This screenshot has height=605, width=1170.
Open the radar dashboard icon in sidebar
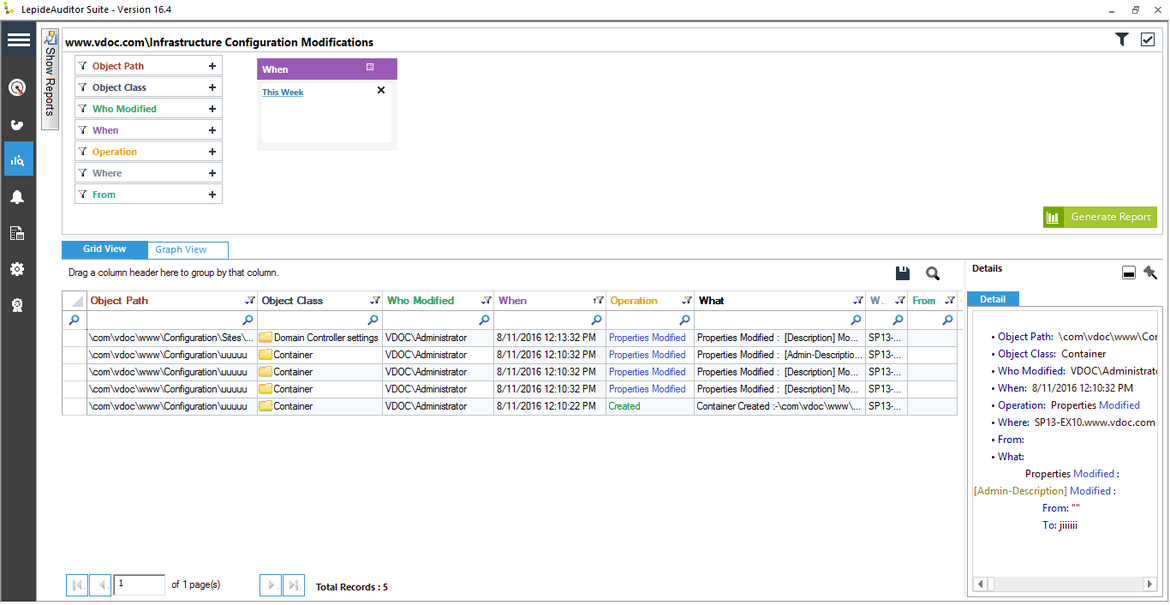pos(18,87)
